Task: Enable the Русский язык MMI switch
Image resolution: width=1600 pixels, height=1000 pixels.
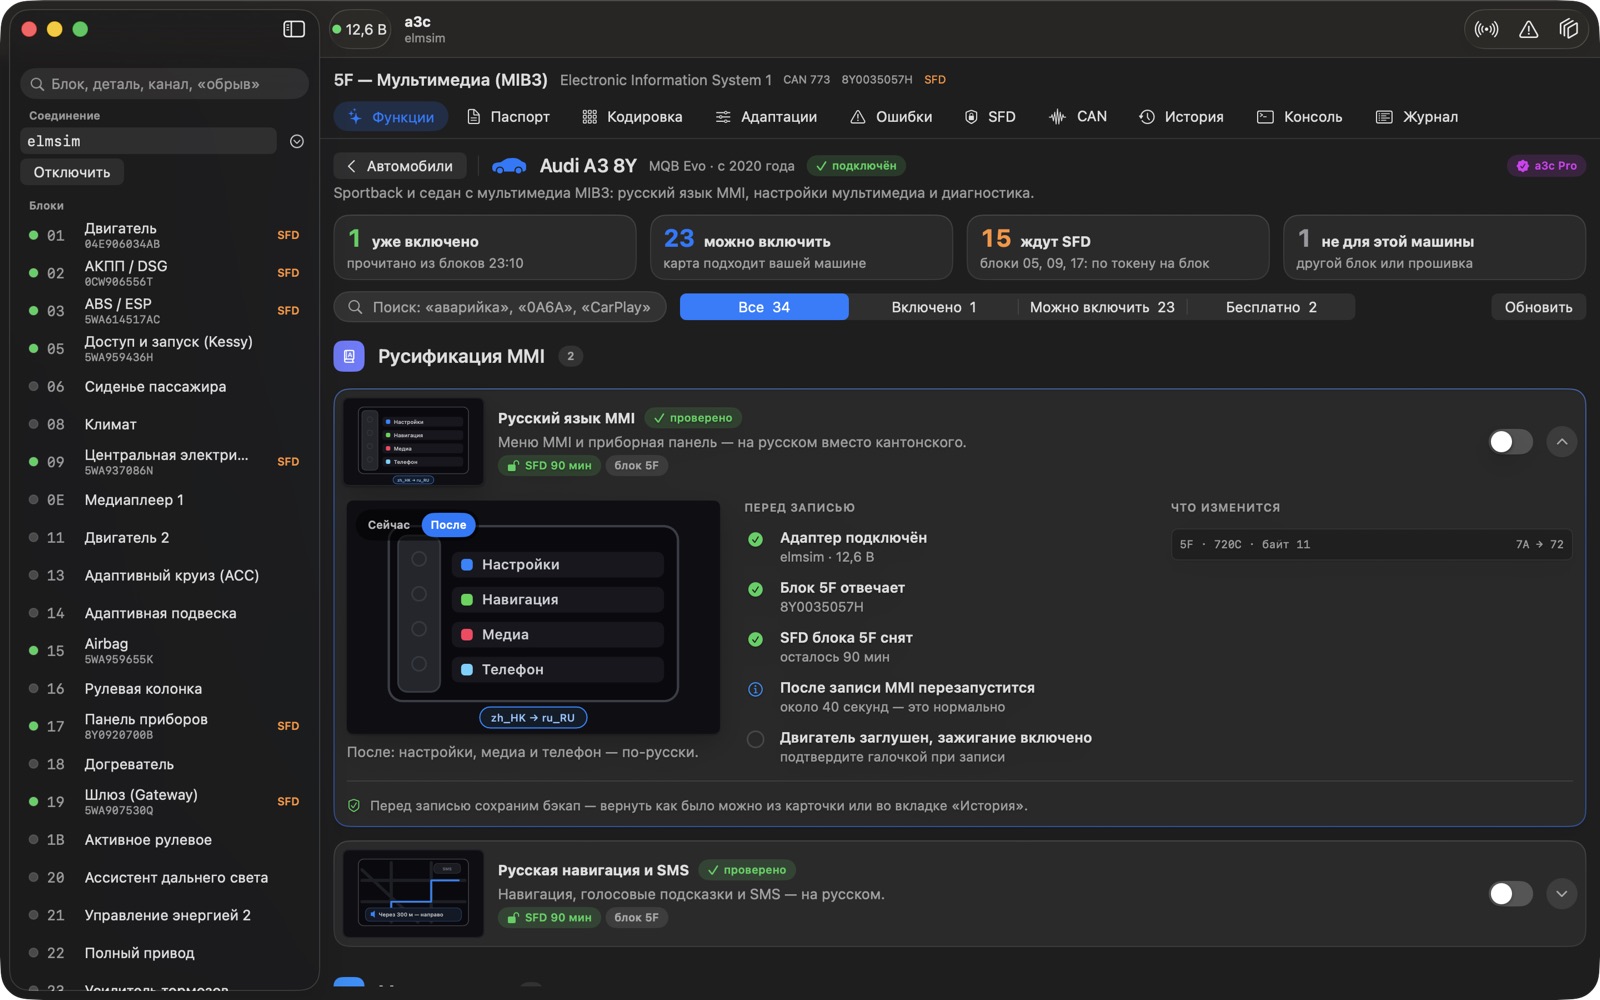Action: (x=1510, y=442)
